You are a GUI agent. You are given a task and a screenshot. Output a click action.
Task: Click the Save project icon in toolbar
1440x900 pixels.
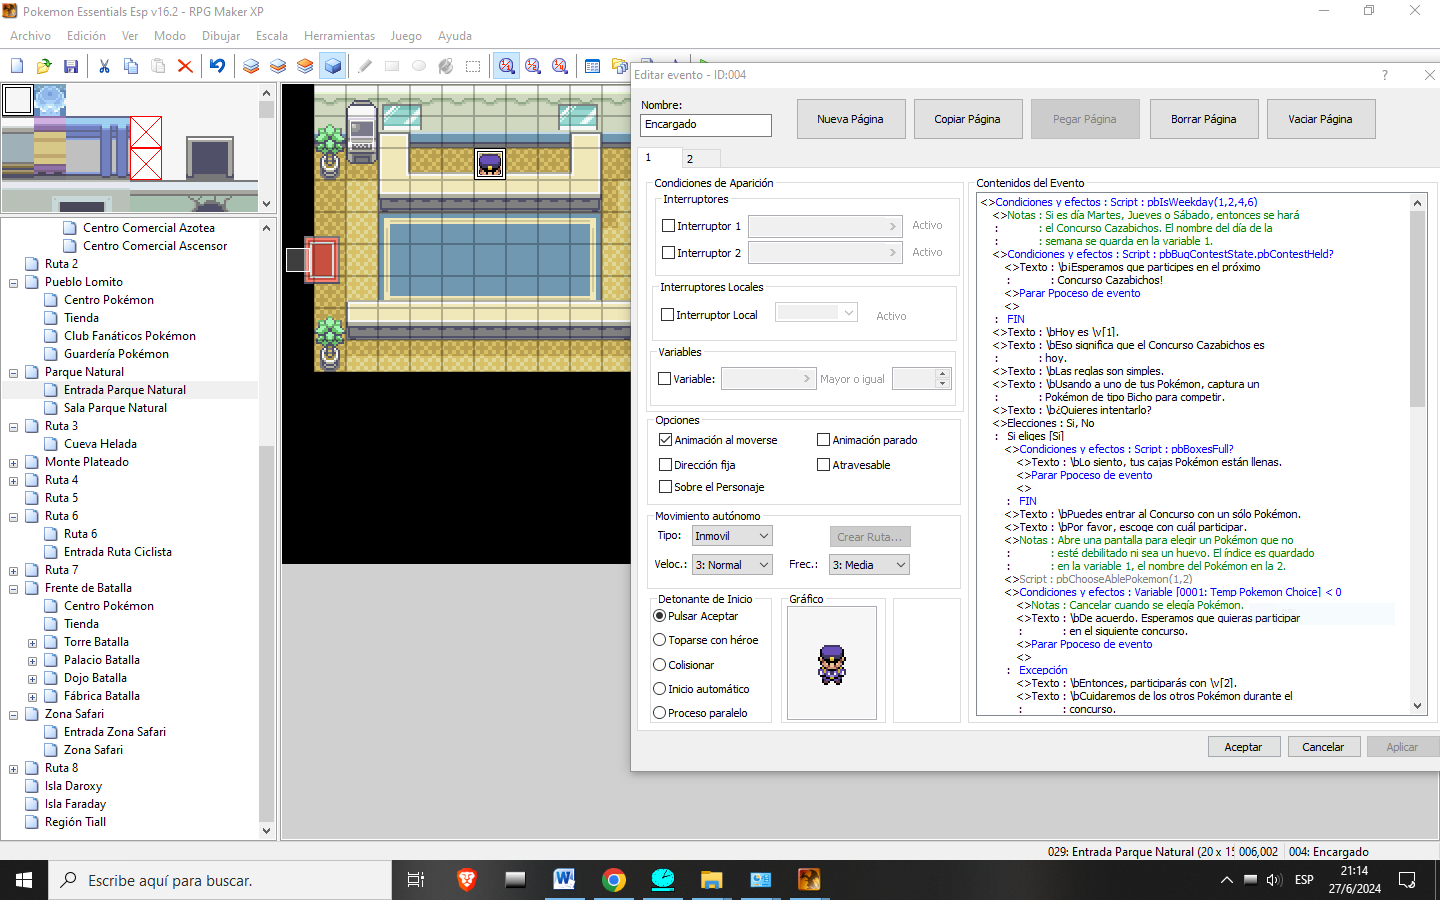[x=71, y=66]
